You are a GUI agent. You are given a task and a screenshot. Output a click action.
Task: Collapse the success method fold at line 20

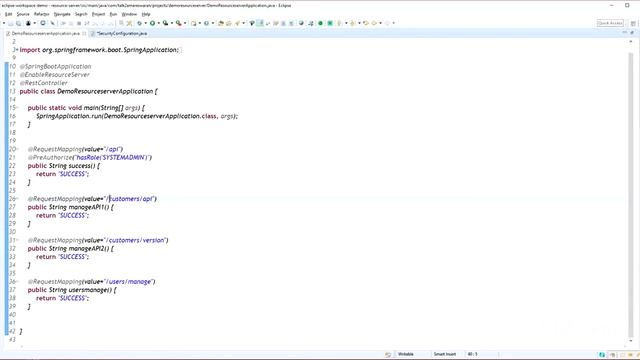[17, 149]
